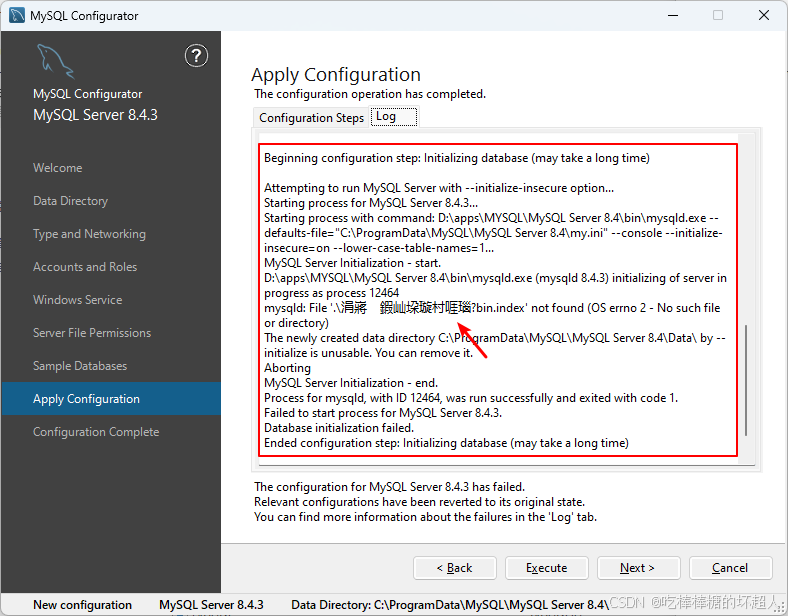The image size is (788, 616).
Task: Click the log panel vertical scrollbar thumb
Action: click(746, 380)
